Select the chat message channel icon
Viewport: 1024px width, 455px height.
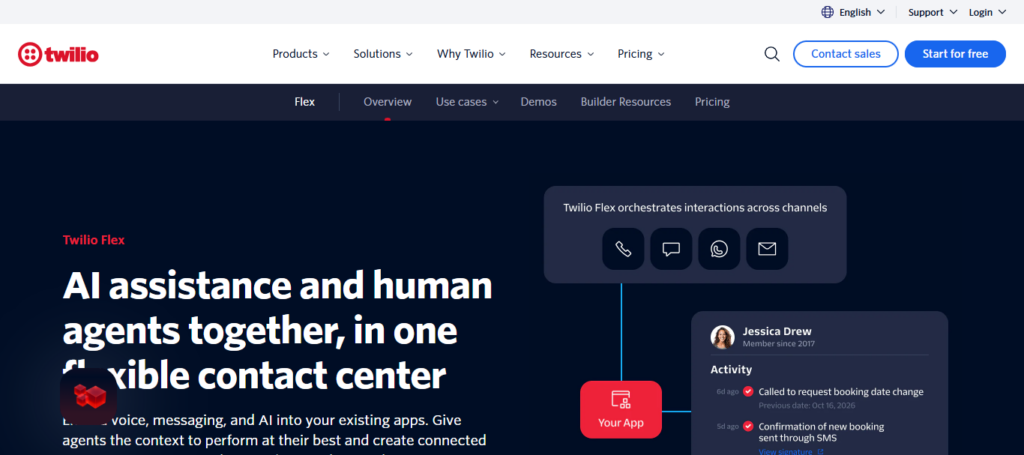[x=671, y=249]
